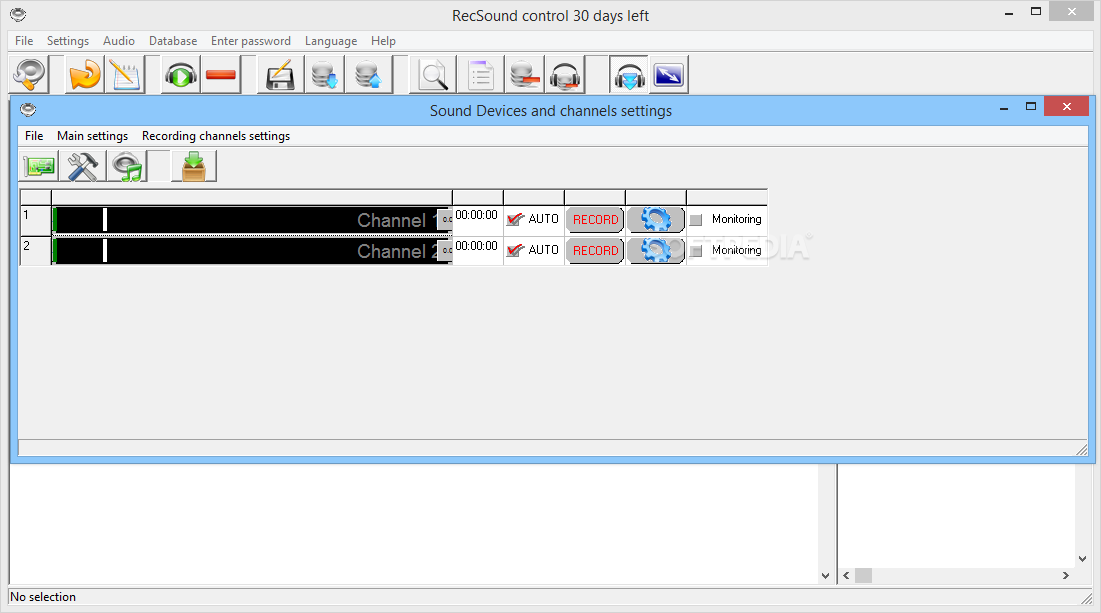This screenshot has width=1101, height=613.
Task: Toggle AUTO checkbox for Channel 1
Action: click(x=515, y=219)
